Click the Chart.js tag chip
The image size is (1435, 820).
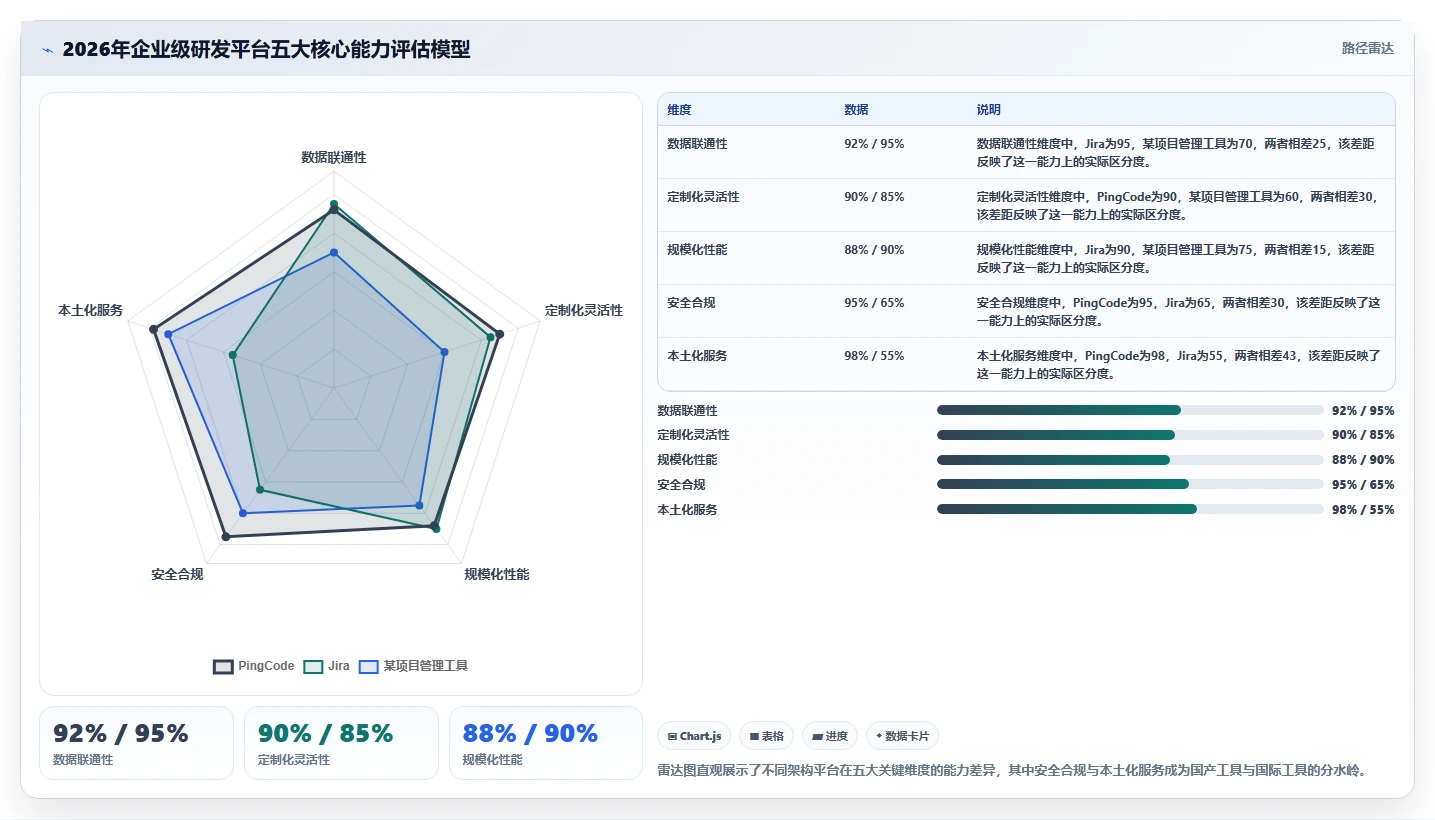pyautogui.click(x=694, y=736)
